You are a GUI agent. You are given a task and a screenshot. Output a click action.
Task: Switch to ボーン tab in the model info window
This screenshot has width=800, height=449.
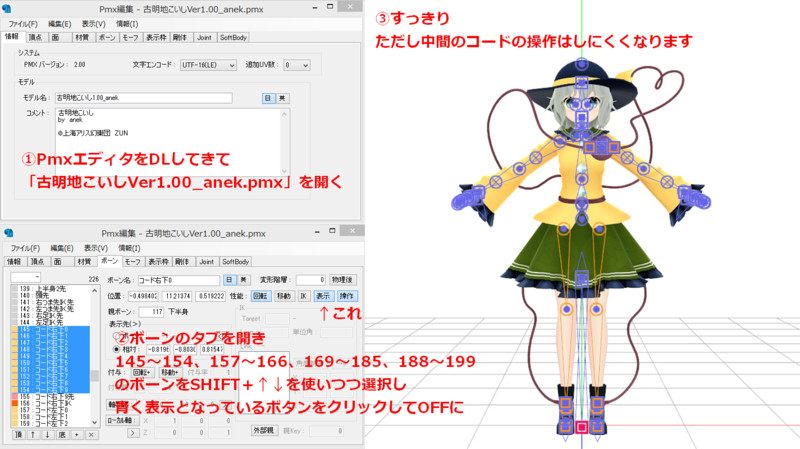click(x=107, y=37)
